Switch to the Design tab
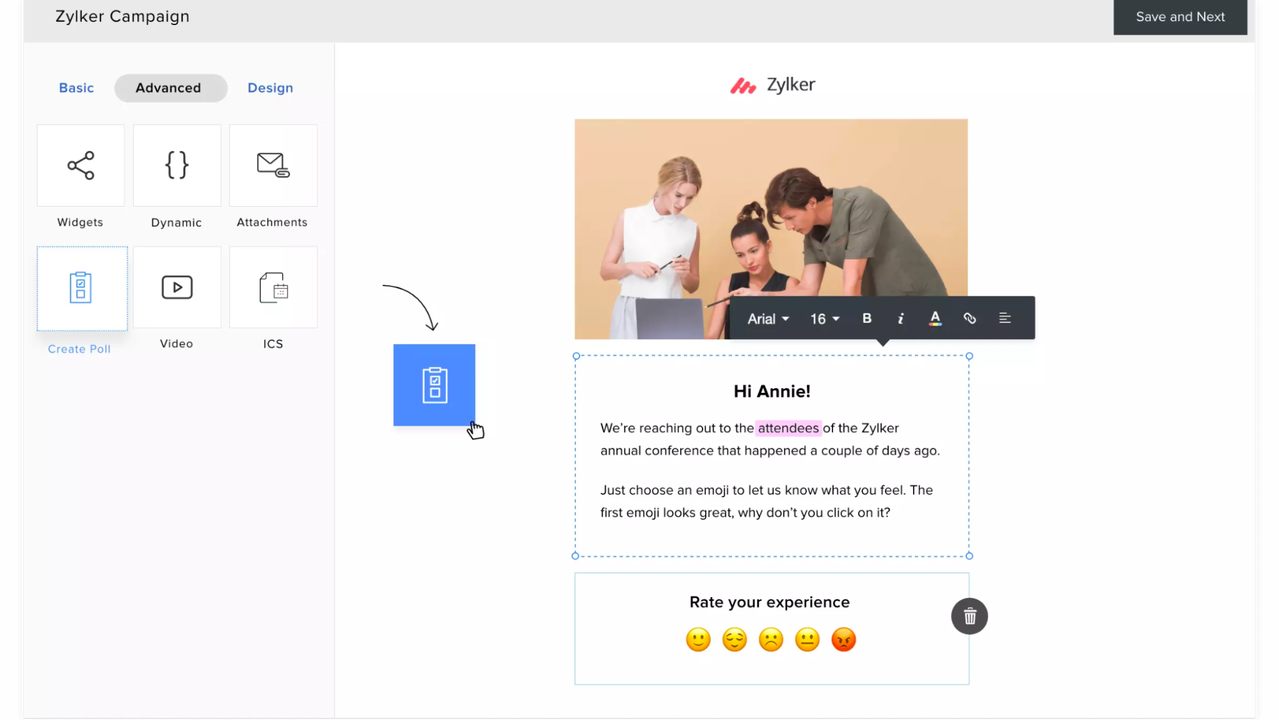The image size is (1279, 720). click(x=270, y=88)
